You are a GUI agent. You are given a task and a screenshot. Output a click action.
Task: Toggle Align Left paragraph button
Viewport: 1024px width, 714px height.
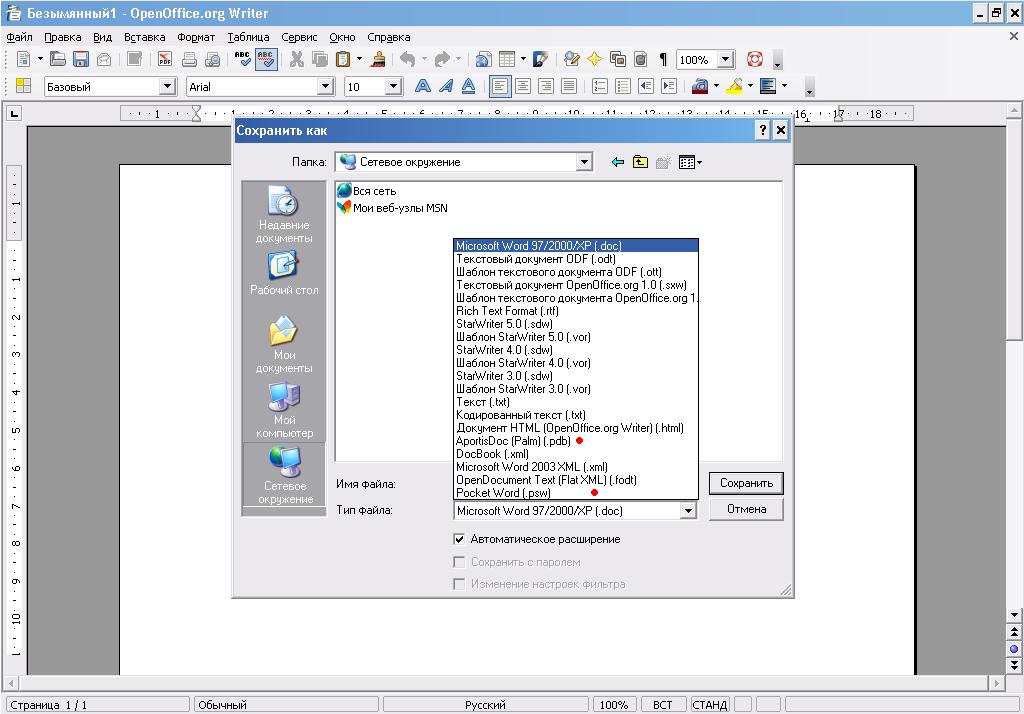pos(500,86)
